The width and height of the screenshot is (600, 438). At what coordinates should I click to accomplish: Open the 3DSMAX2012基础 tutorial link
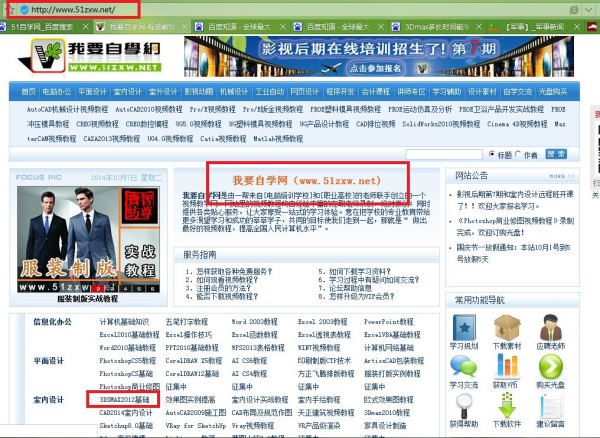tap(124, 399)
